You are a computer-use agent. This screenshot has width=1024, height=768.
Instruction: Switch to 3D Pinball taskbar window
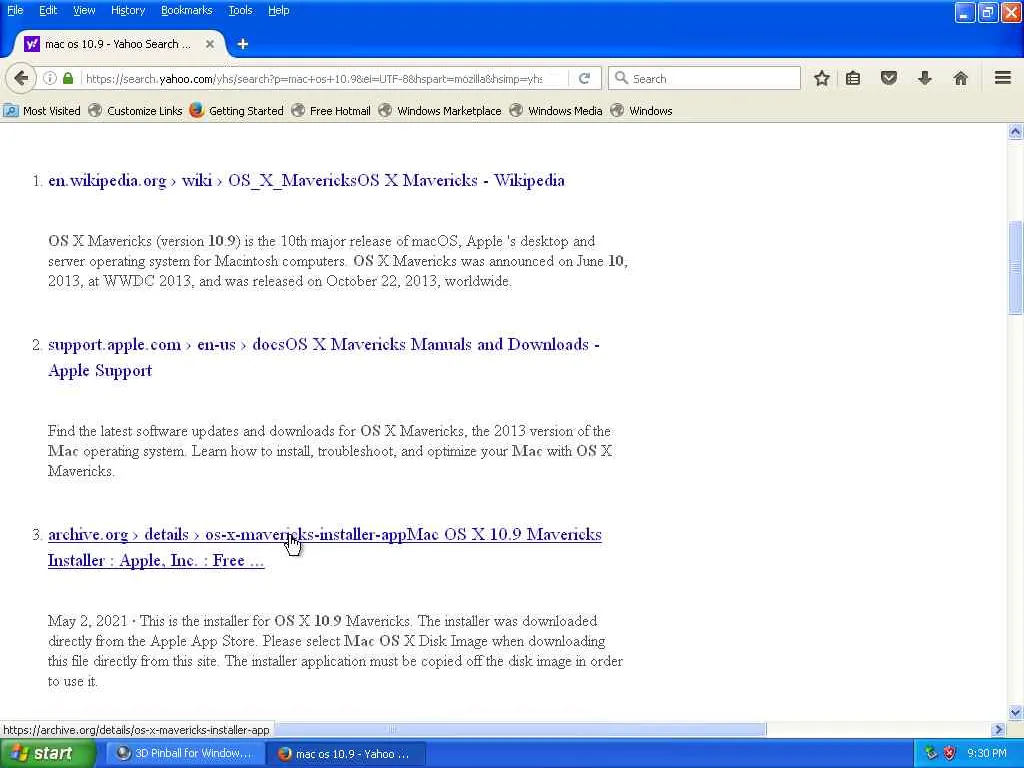185,753
